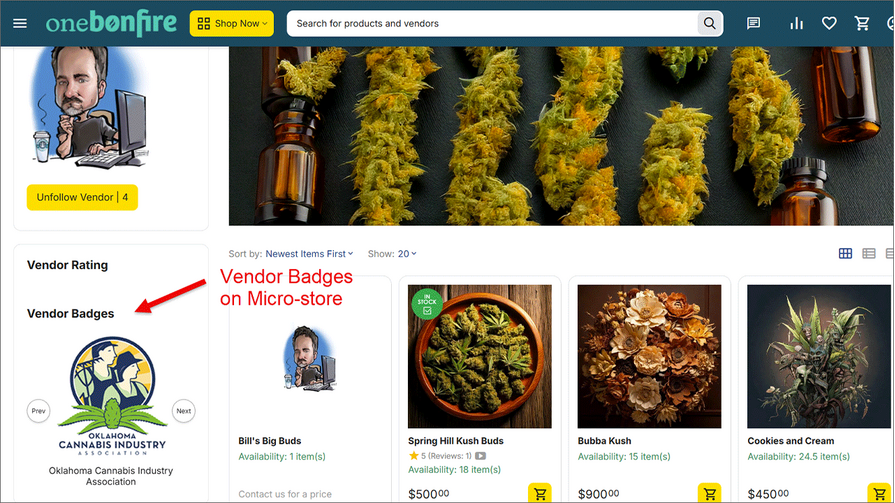
Task: Open the hamburger menu
Action: click(20, 23)
